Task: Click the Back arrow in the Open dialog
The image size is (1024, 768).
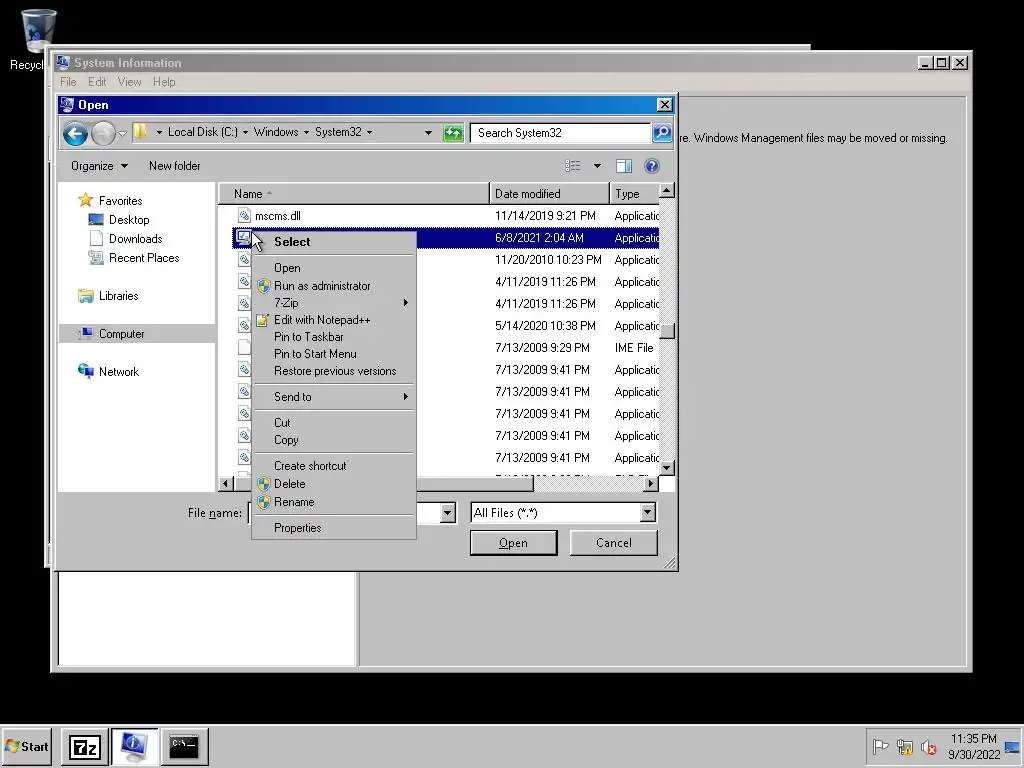Action: pos(75,134)
